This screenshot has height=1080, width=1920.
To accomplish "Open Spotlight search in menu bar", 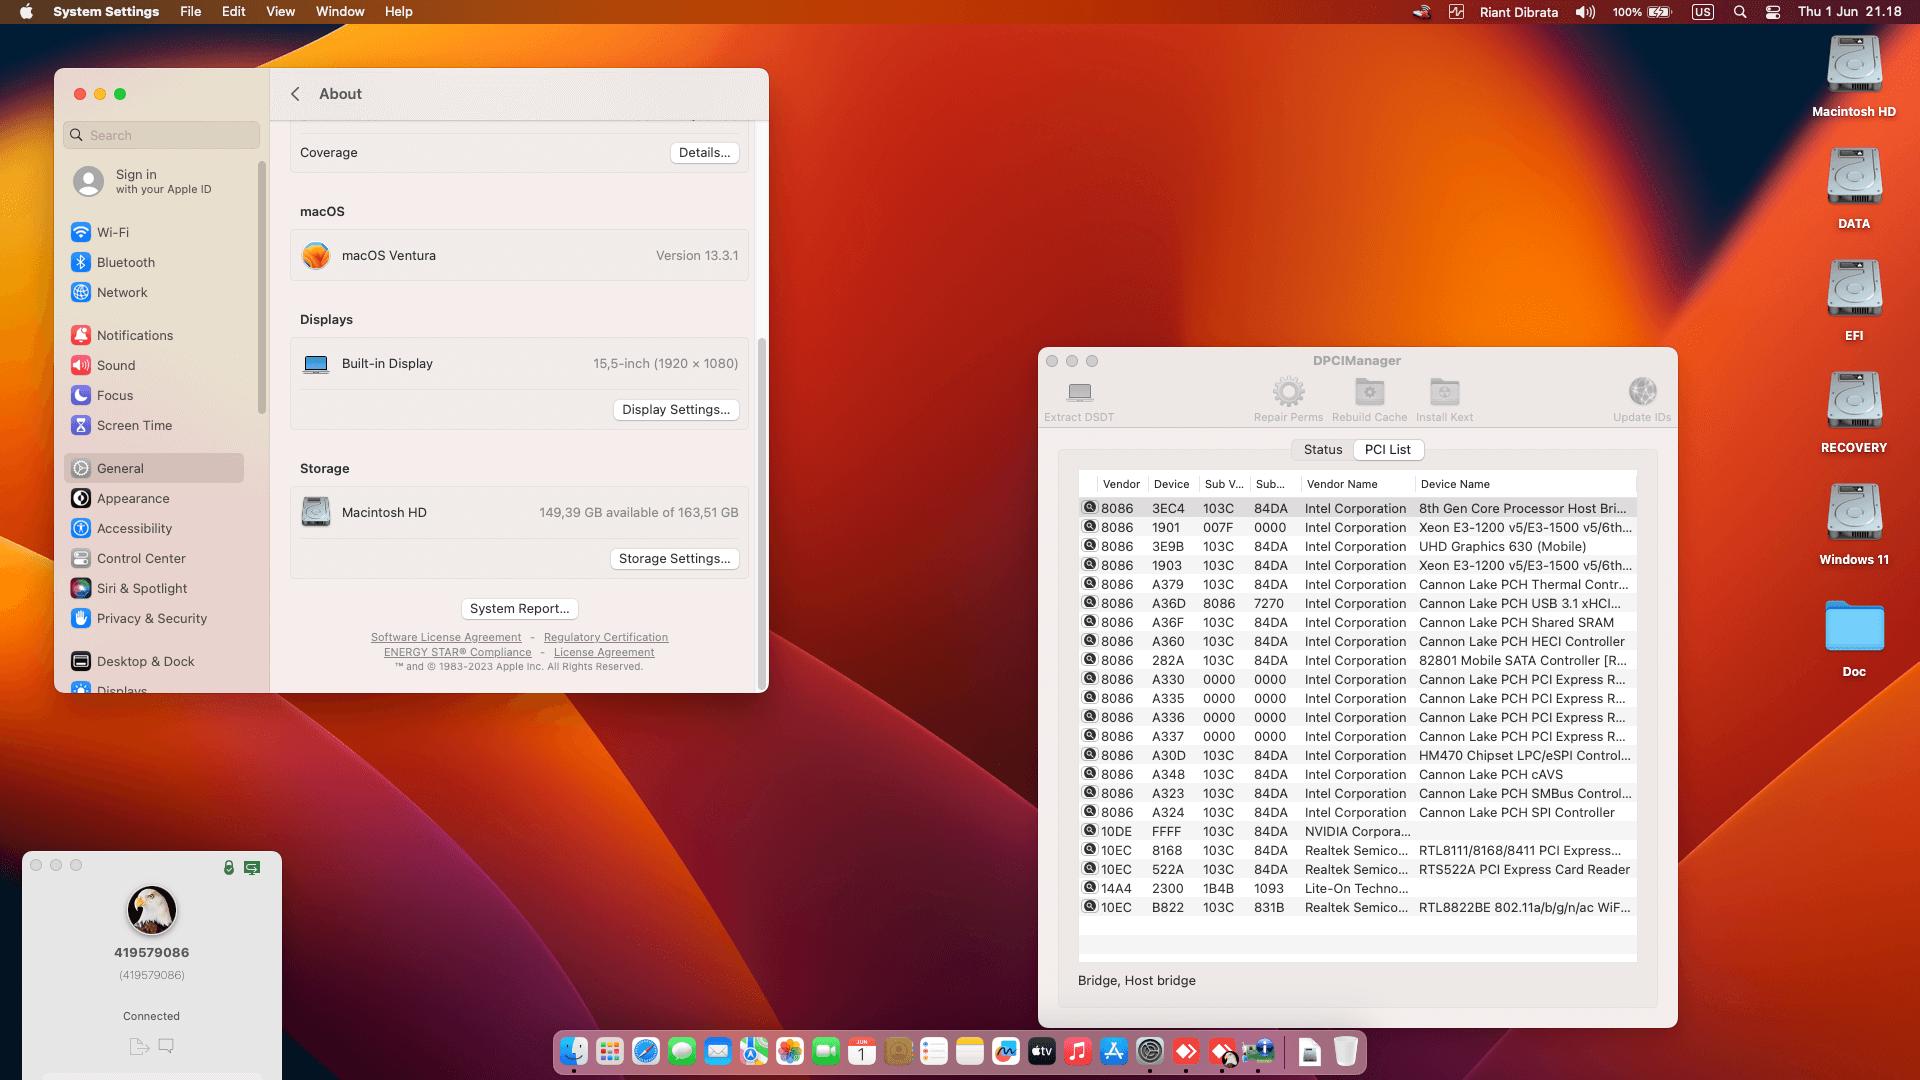I will coord(1740,12).
